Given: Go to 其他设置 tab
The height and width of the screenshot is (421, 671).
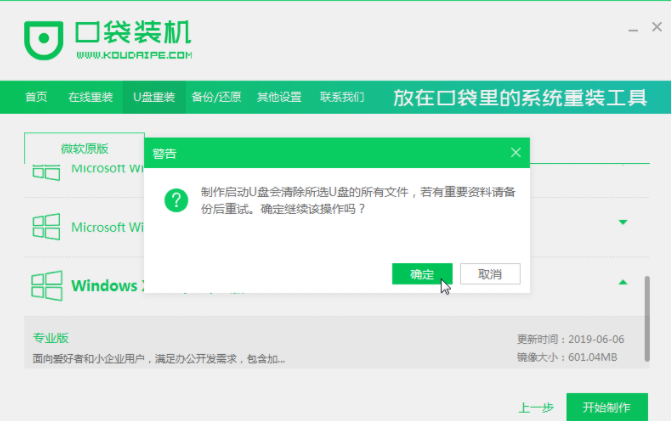Looking at the screenshot, I should coord(279,97).
